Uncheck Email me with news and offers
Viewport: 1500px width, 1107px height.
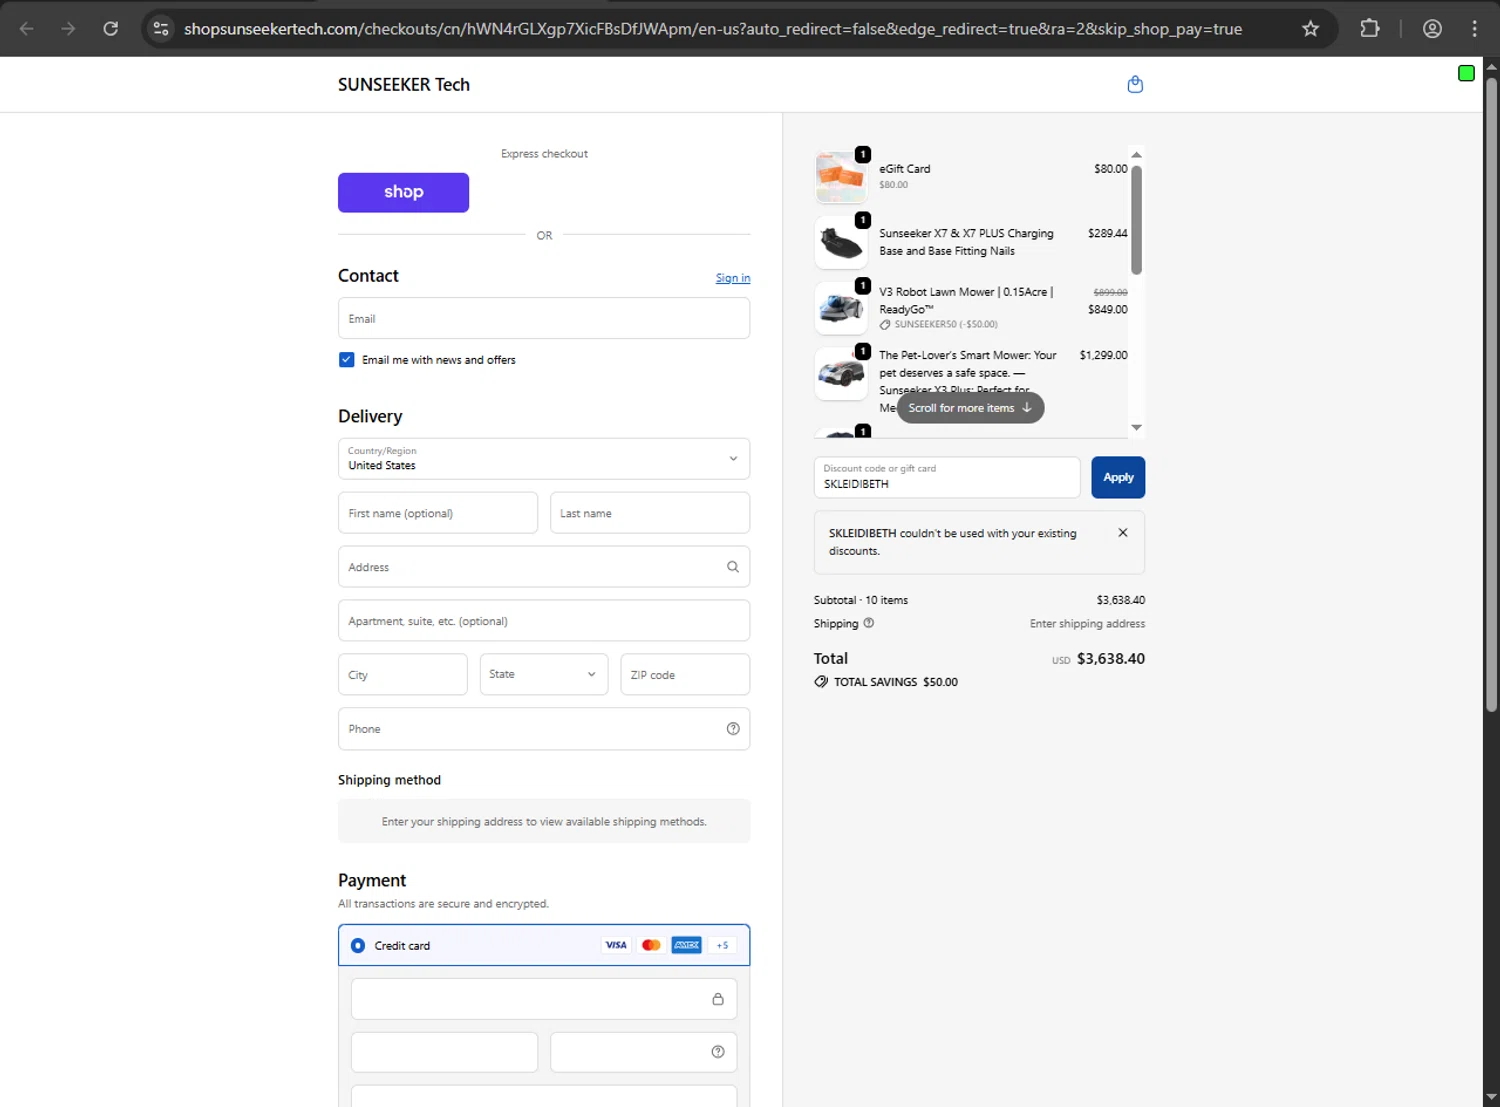[x=347, y=360]
